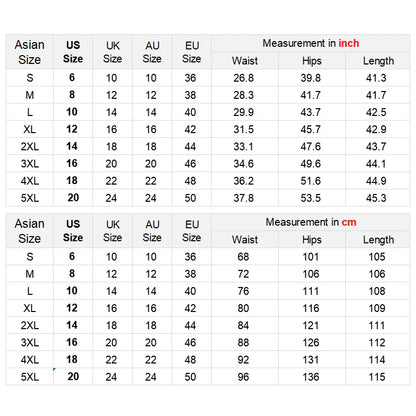The height and width of the screenshot is (416, 416).
Task: Select the EU Size header in top table
Action: point(192,52)
